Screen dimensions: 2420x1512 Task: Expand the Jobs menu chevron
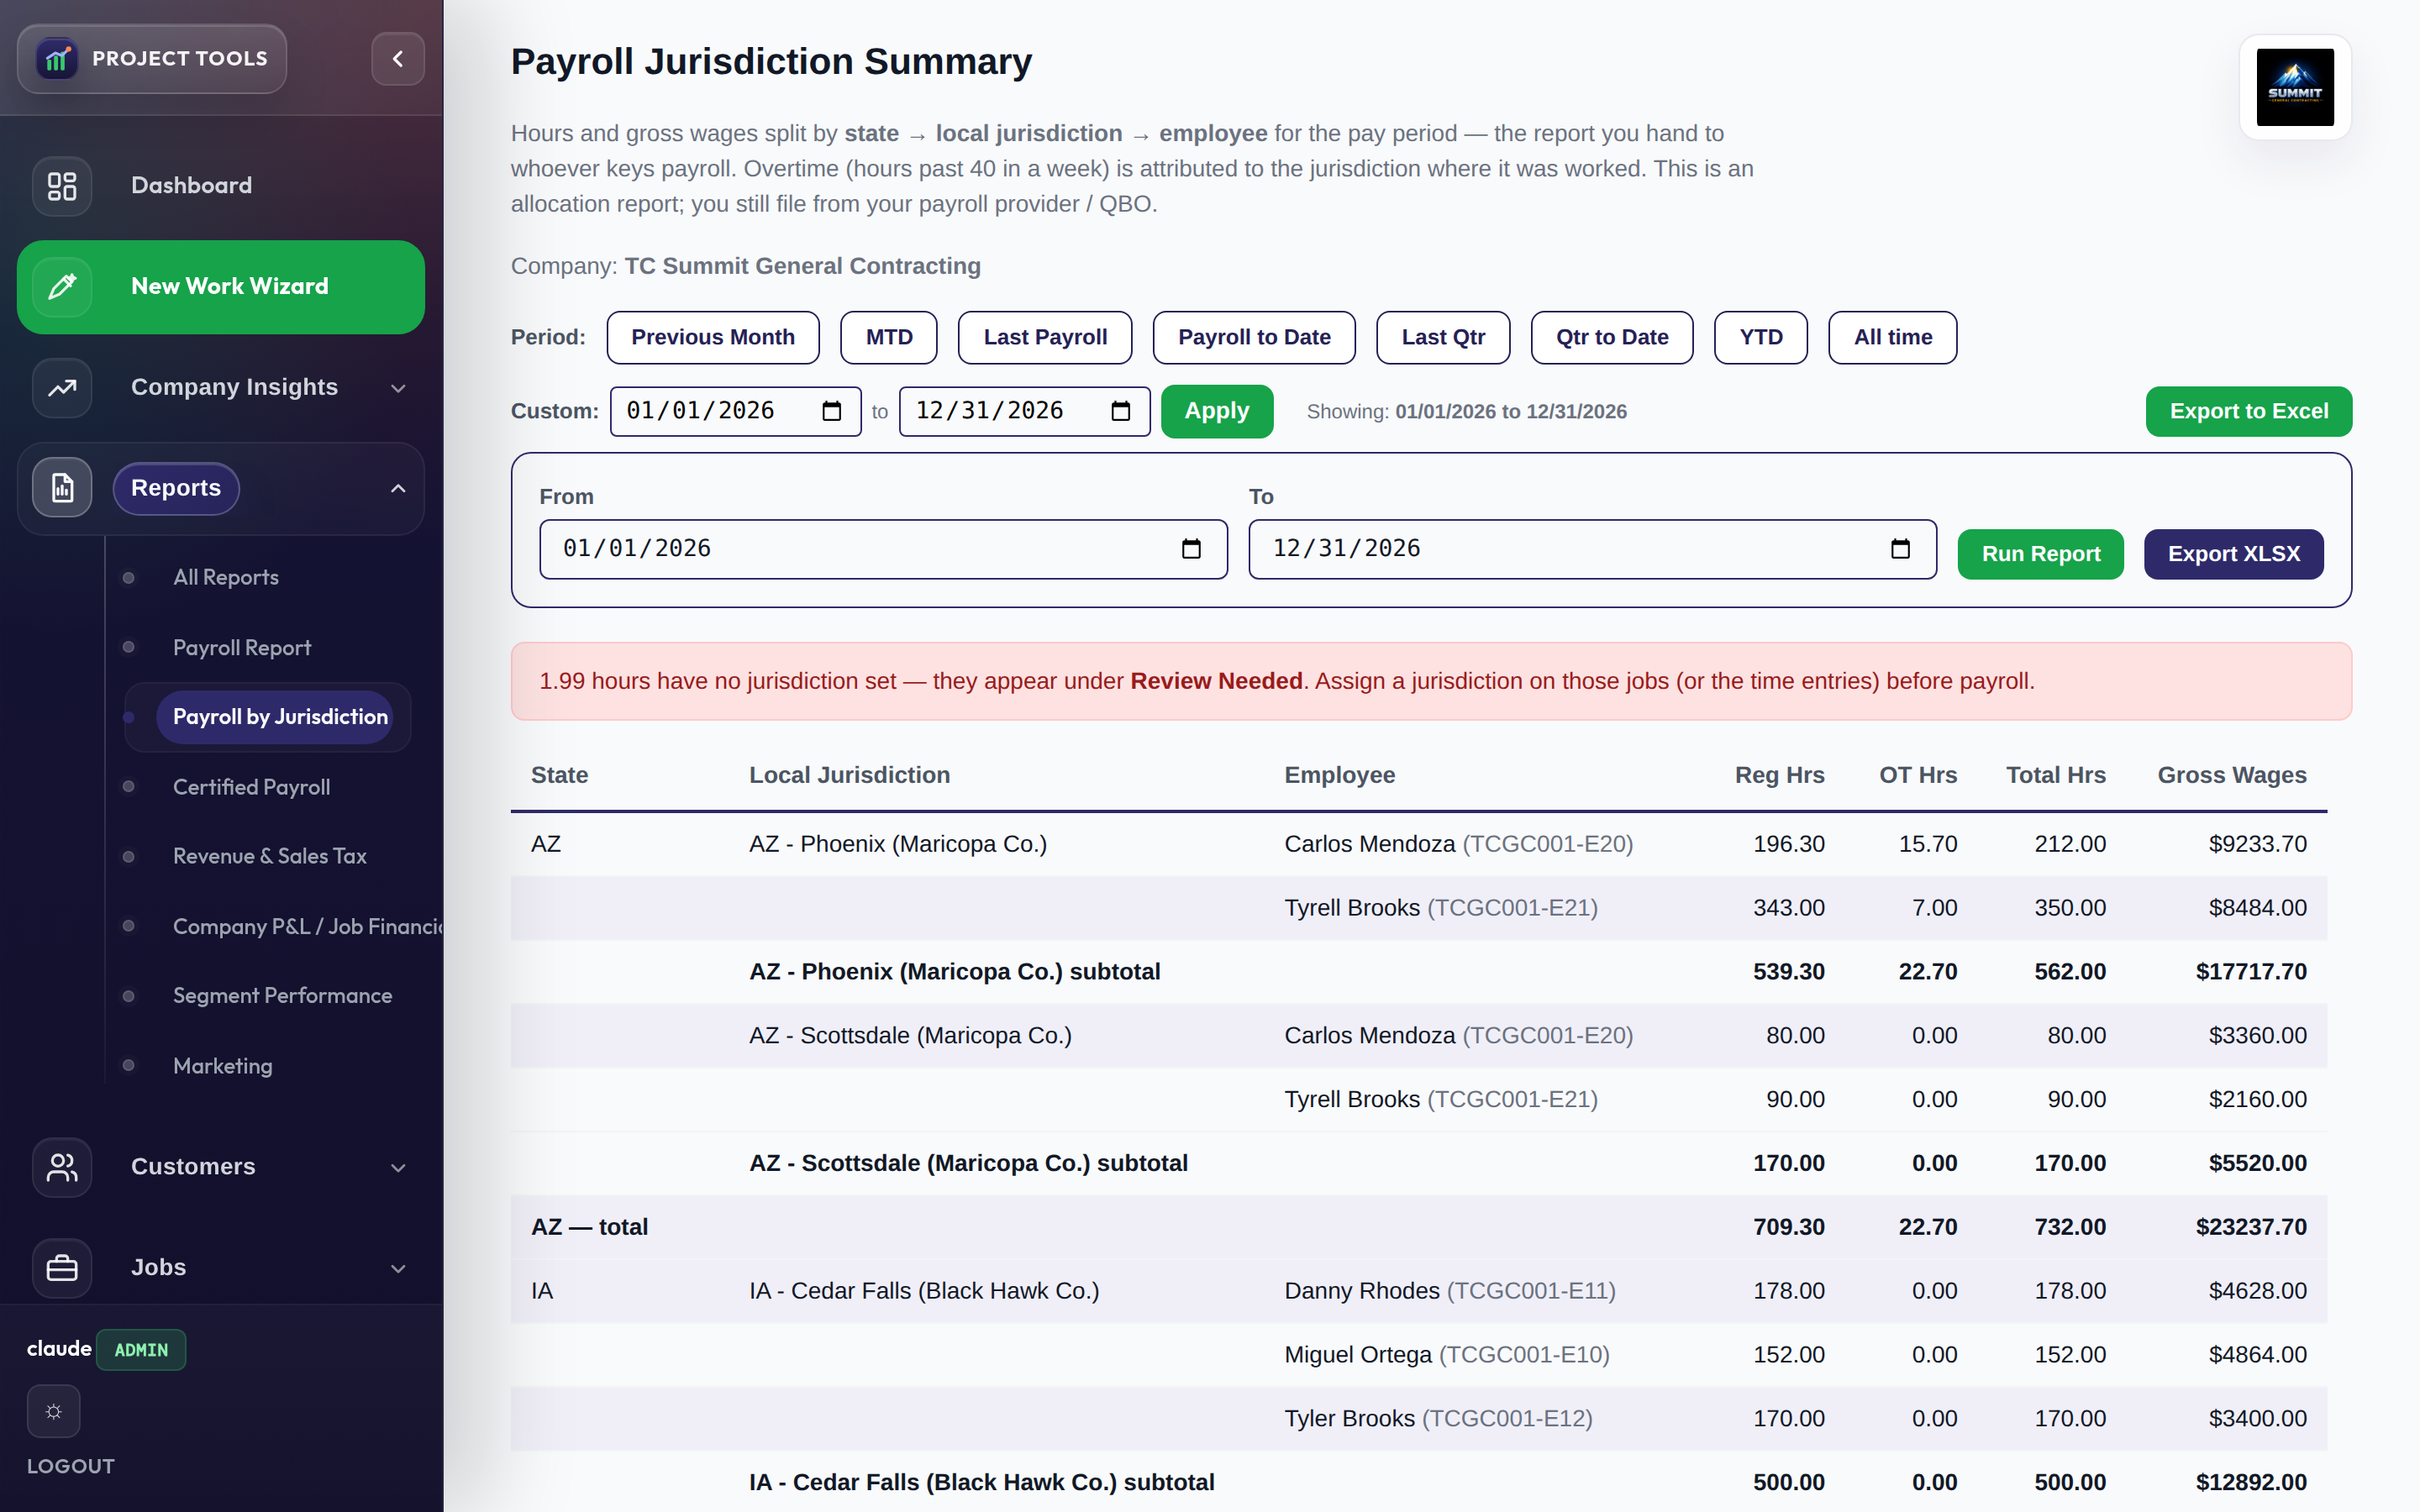(x=398, y=1268)
